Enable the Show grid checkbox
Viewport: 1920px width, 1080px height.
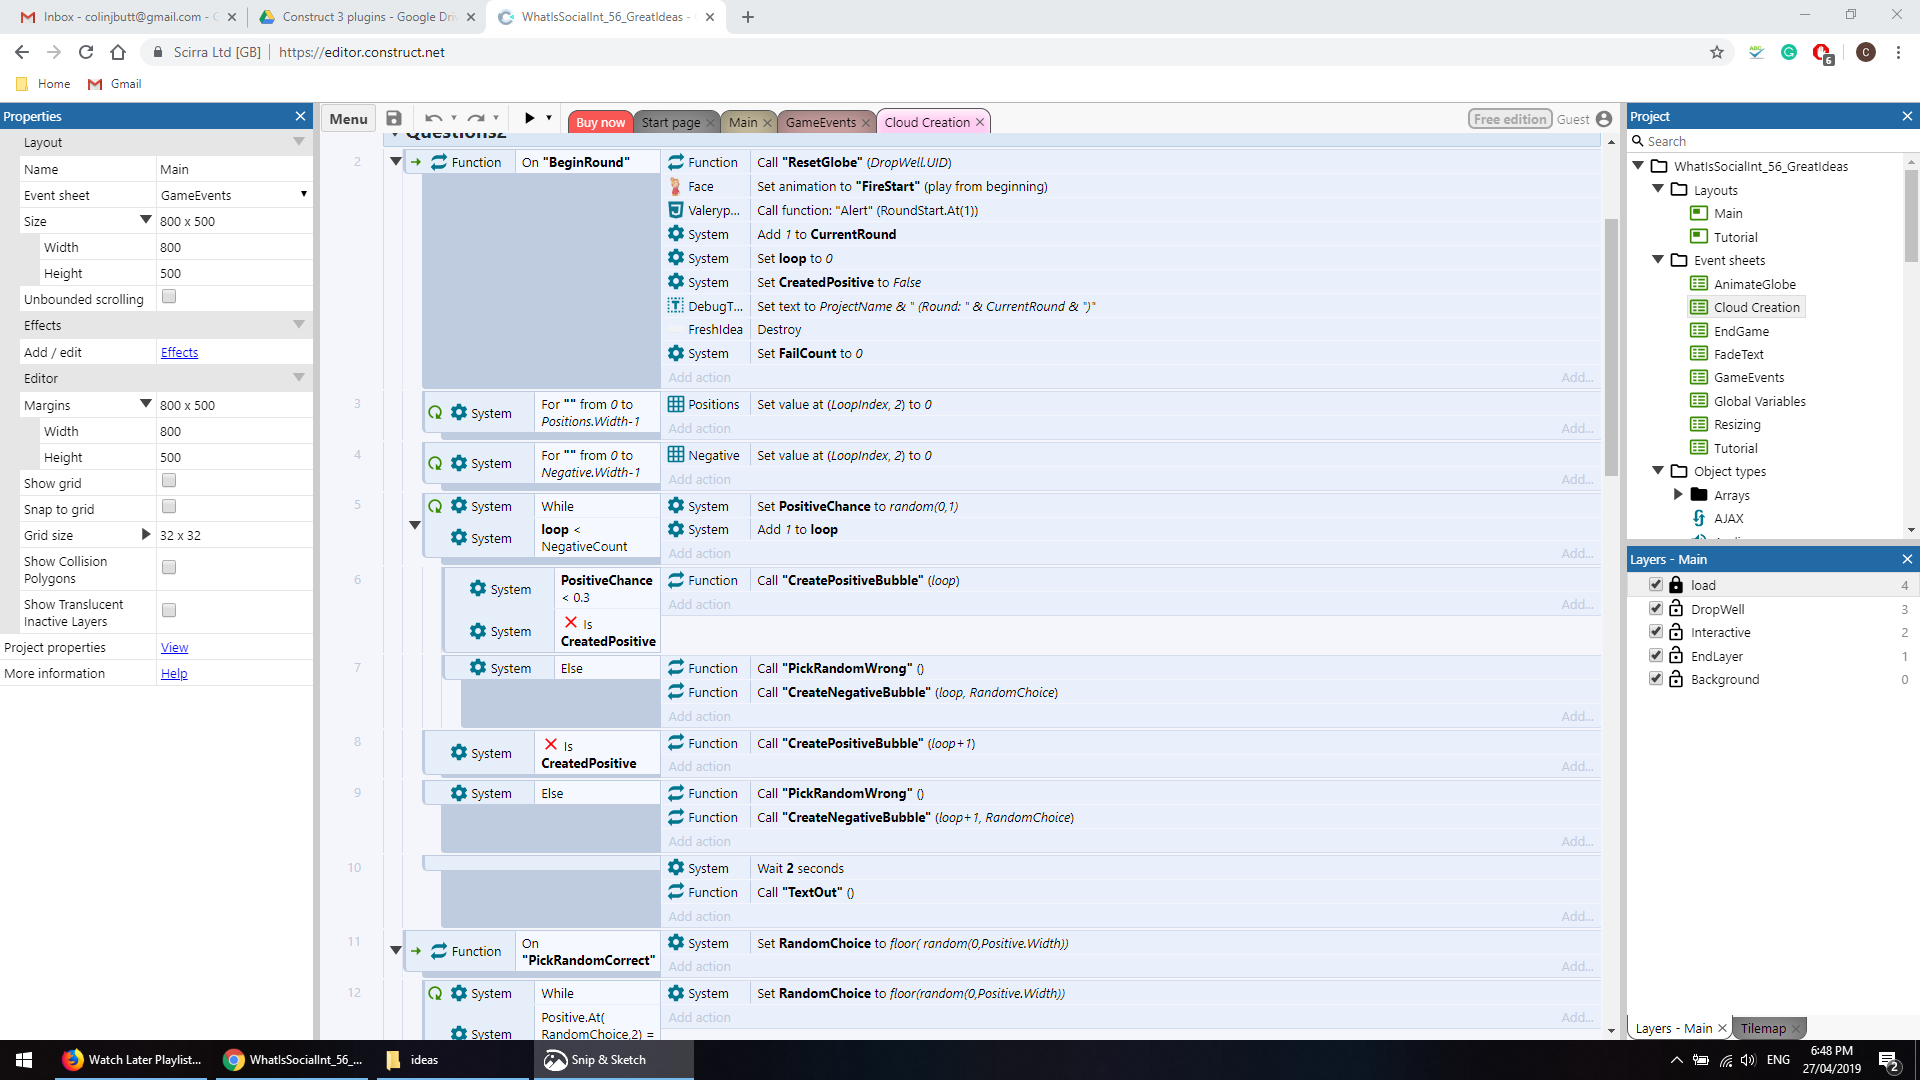tap(169, 481)
